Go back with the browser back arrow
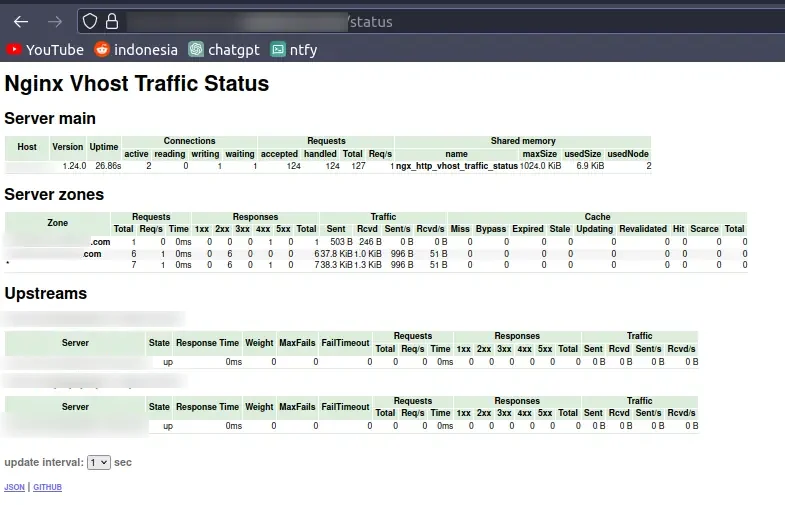 pos(21,22)
